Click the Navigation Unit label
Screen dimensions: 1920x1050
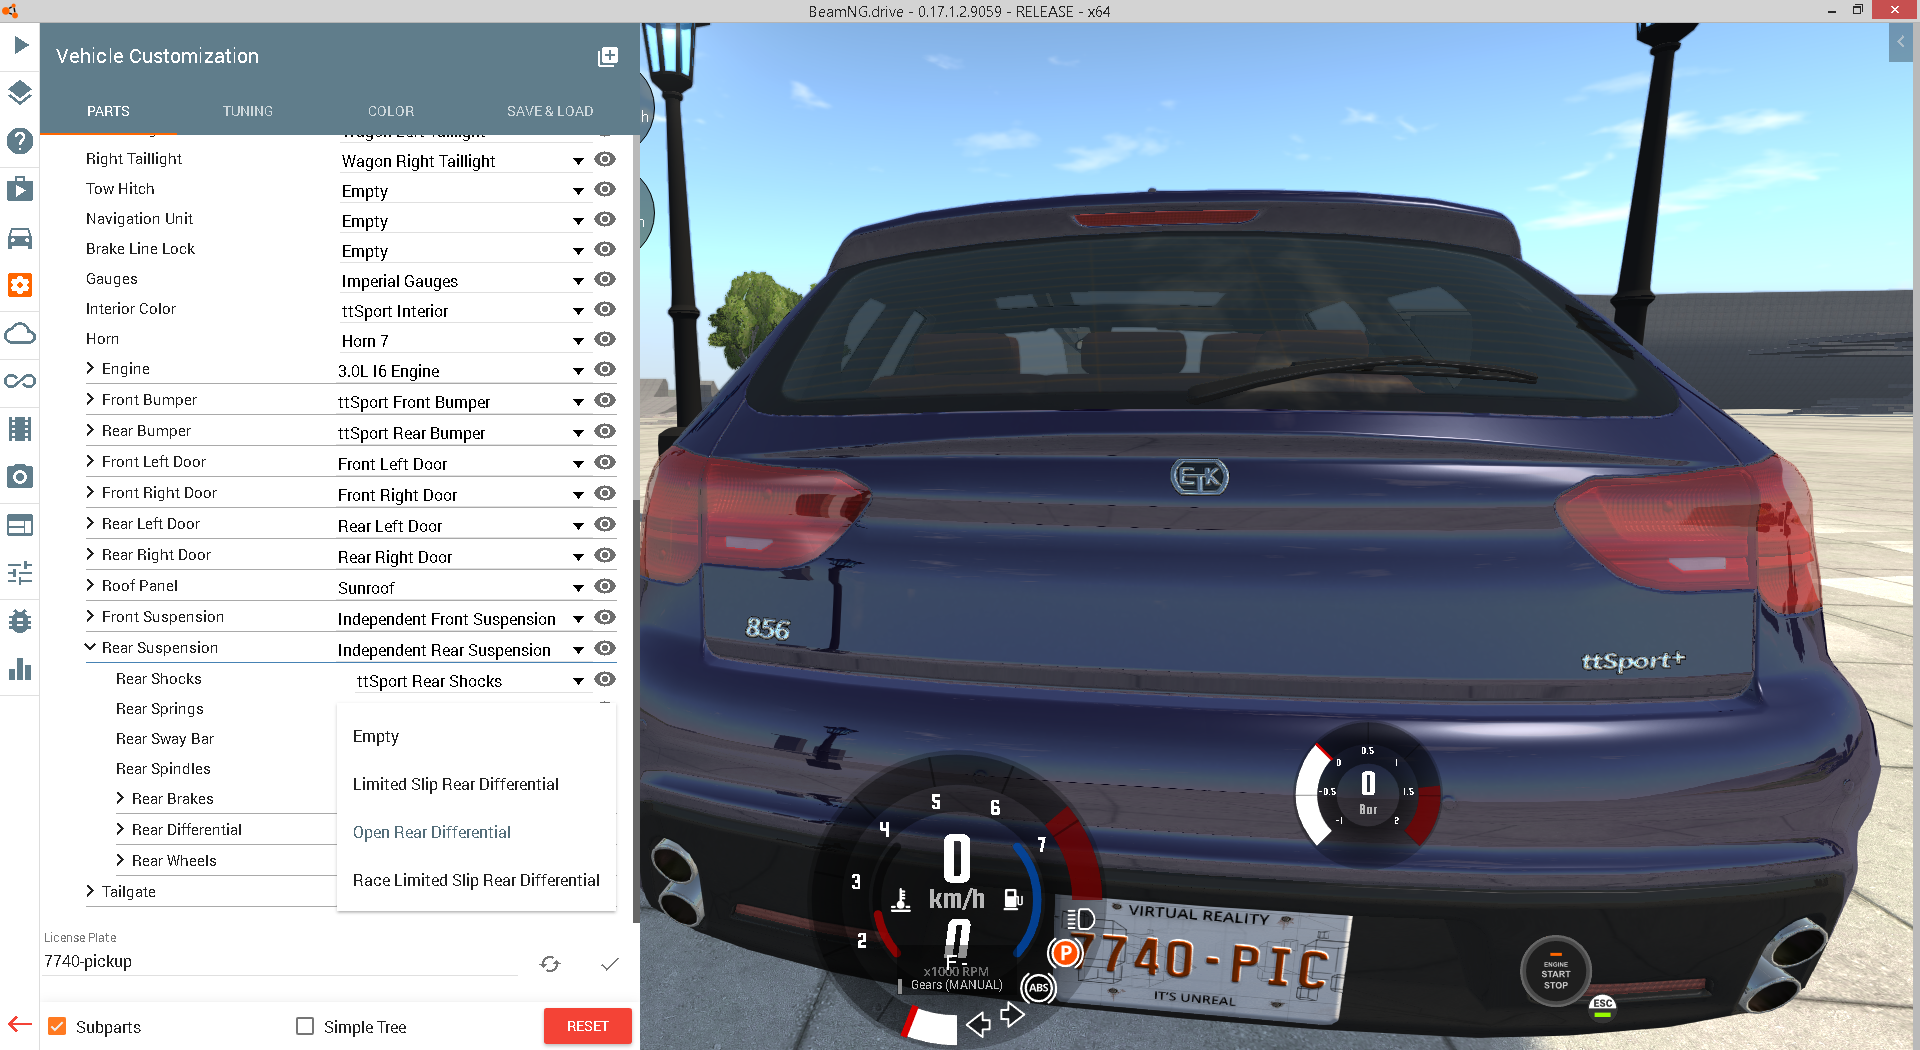(139, 218)
